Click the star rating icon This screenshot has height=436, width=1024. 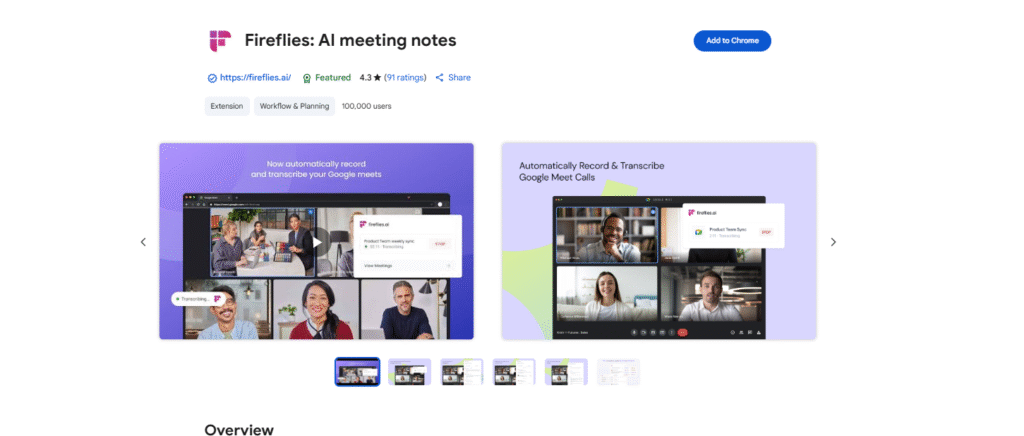(x=376, y=78)
